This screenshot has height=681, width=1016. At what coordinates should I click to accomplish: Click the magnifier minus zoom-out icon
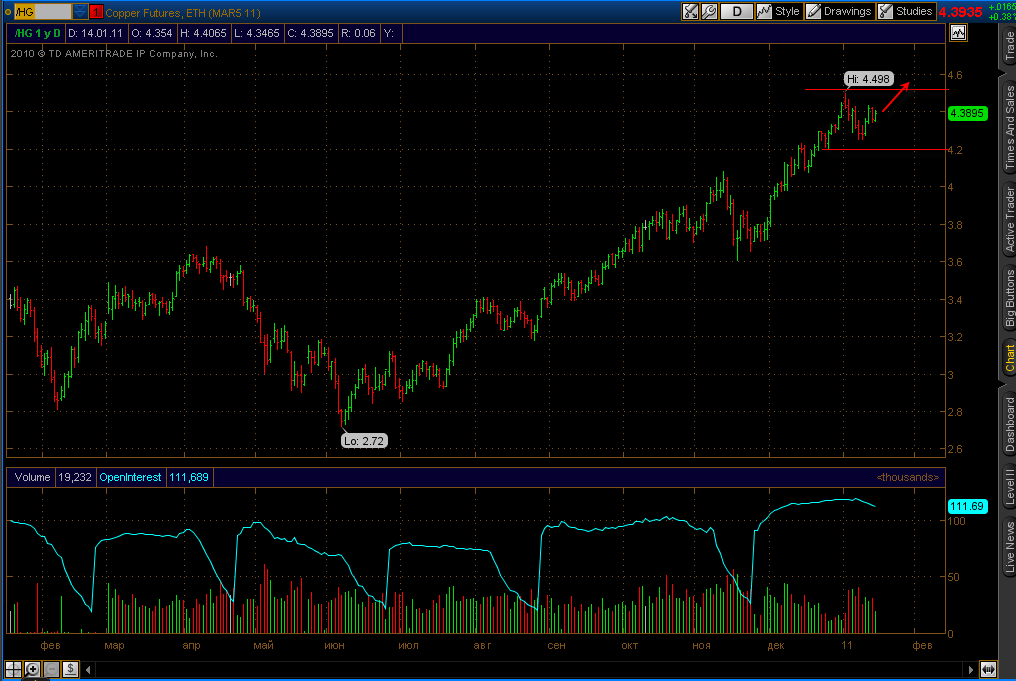[52, 669]
